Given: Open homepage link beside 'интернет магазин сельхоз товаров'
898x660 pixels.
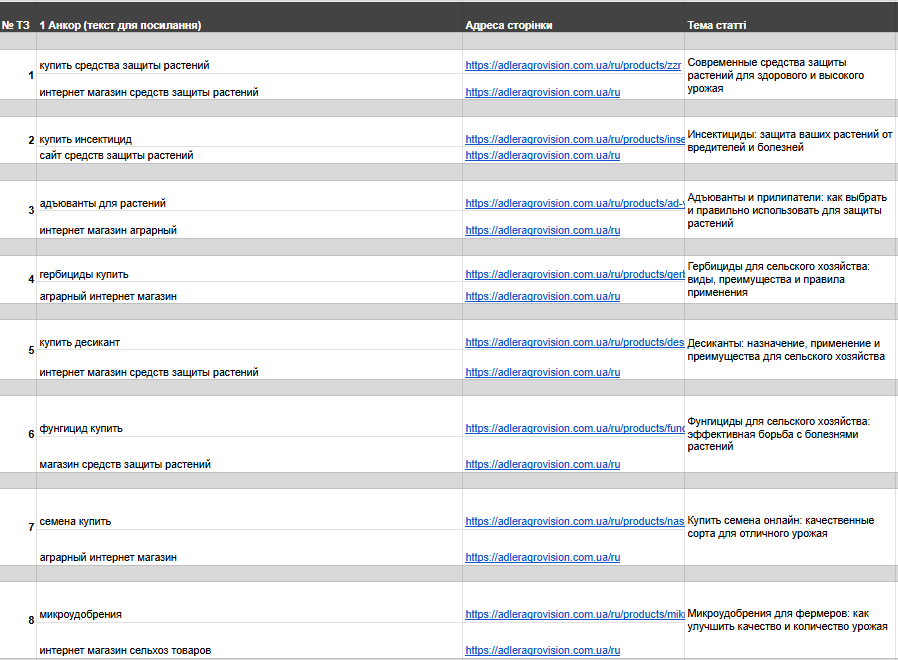Looking at the screenshot, I should pos(543,651).
